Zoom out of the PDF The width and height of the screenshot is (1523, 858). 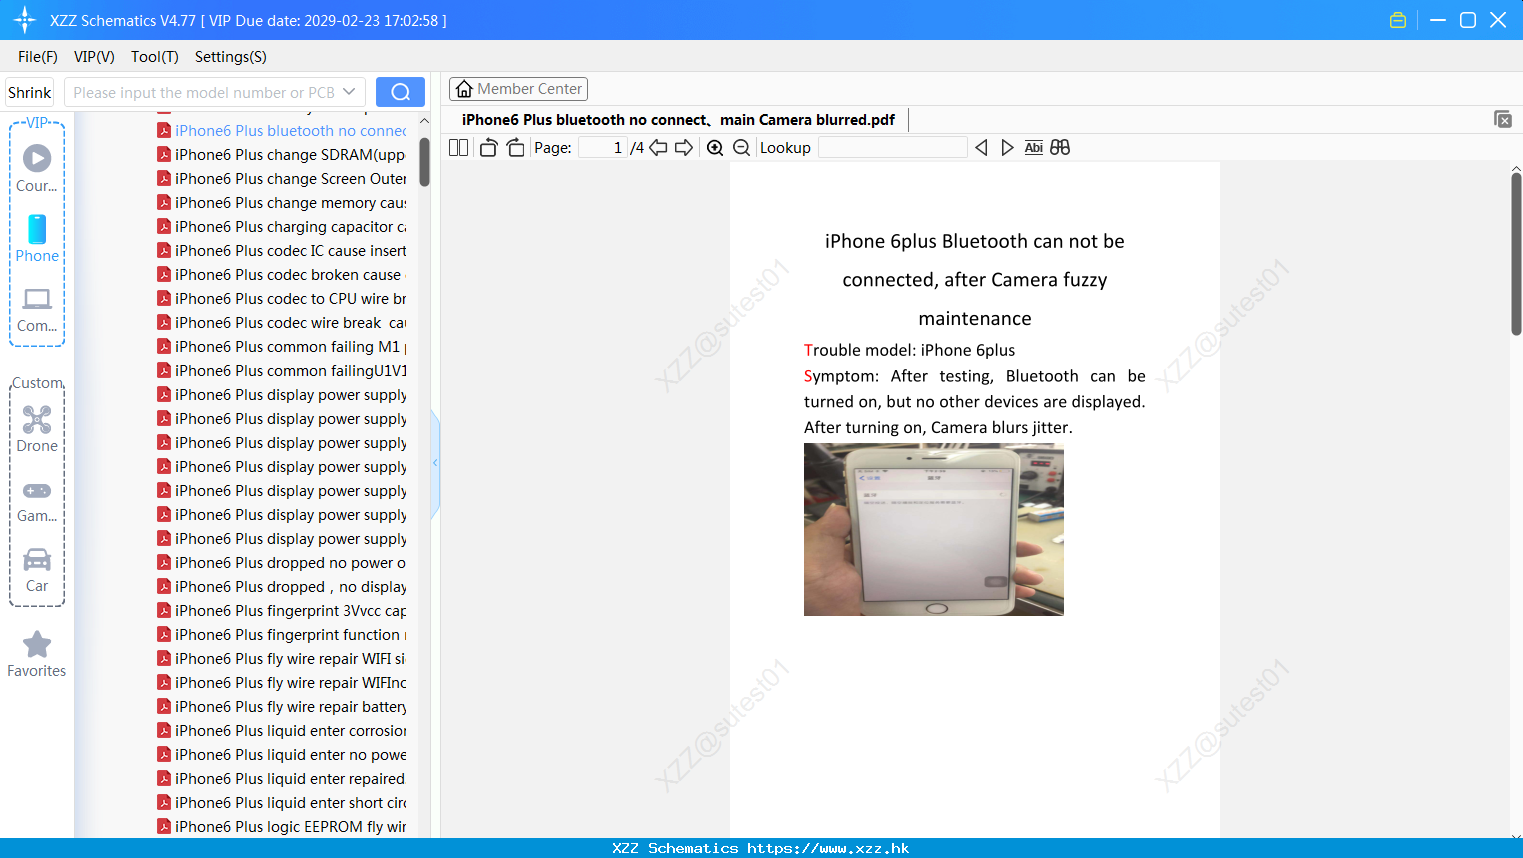741,147
